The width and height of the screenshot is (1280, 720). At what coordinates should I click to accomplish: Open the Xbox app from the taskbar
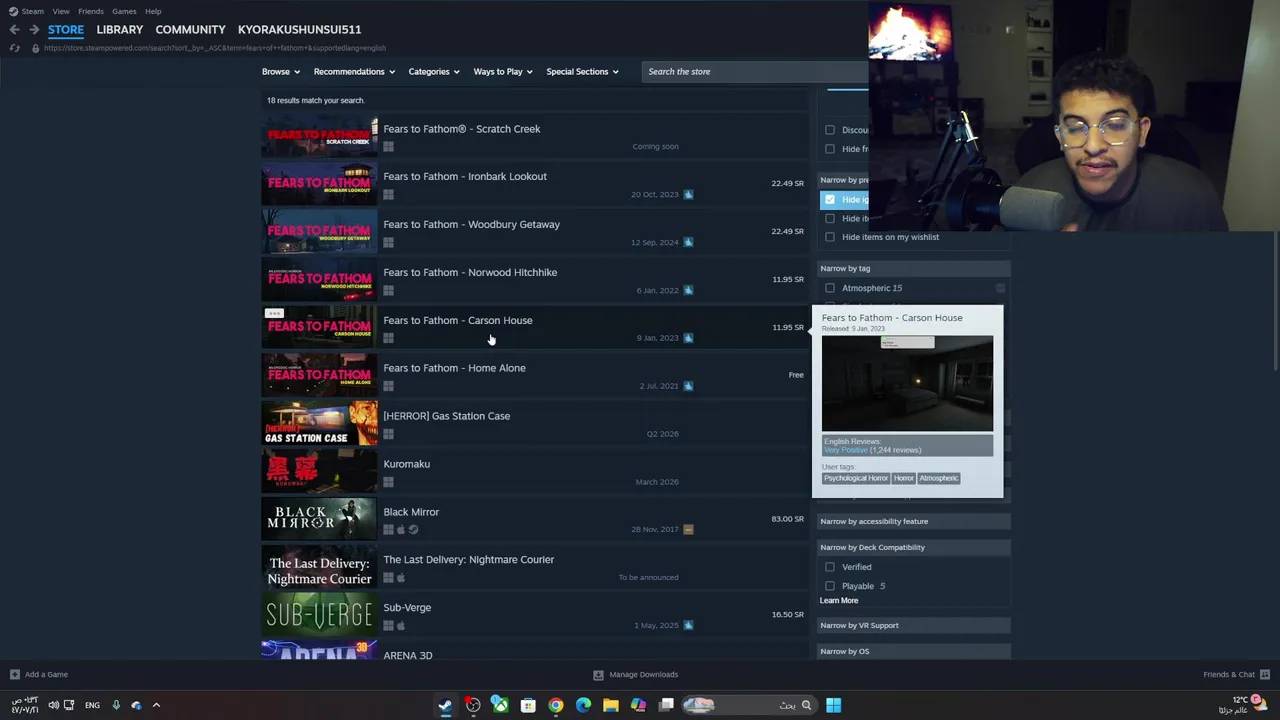[500, 705]
